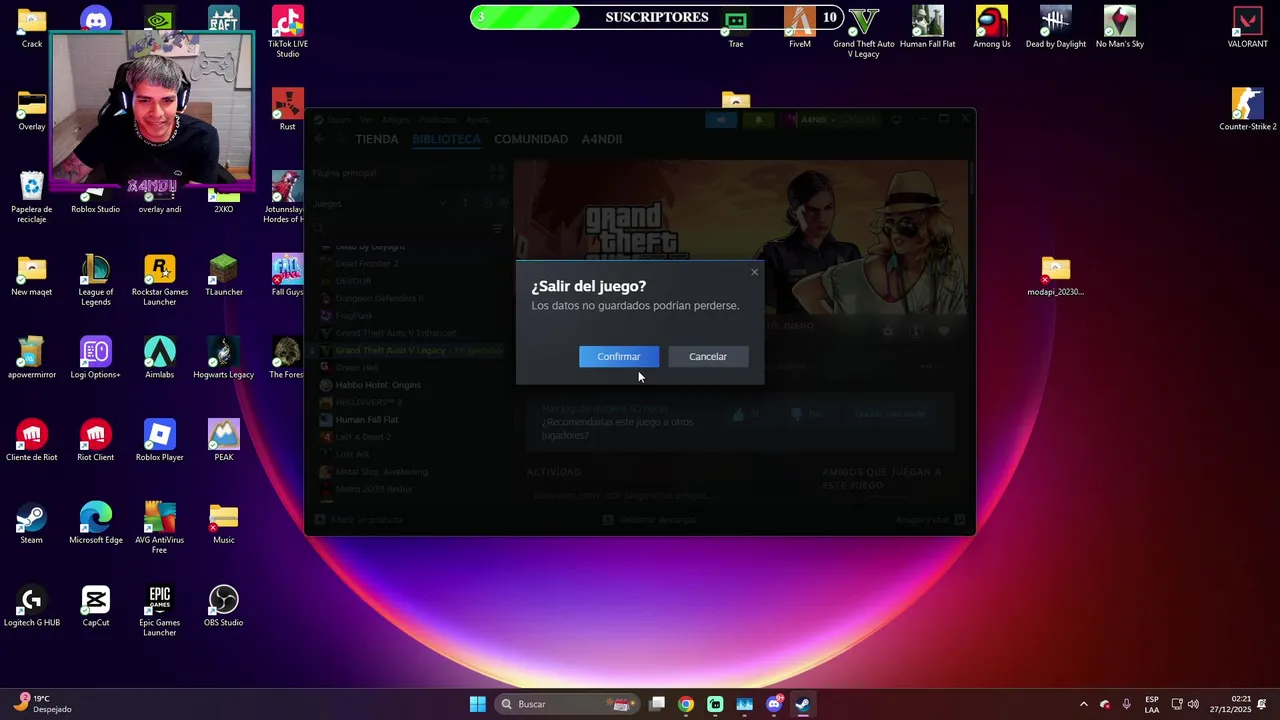Open Cliente de Riot icon
This screenshot has width=1280, height=720.
click(32, 441)
